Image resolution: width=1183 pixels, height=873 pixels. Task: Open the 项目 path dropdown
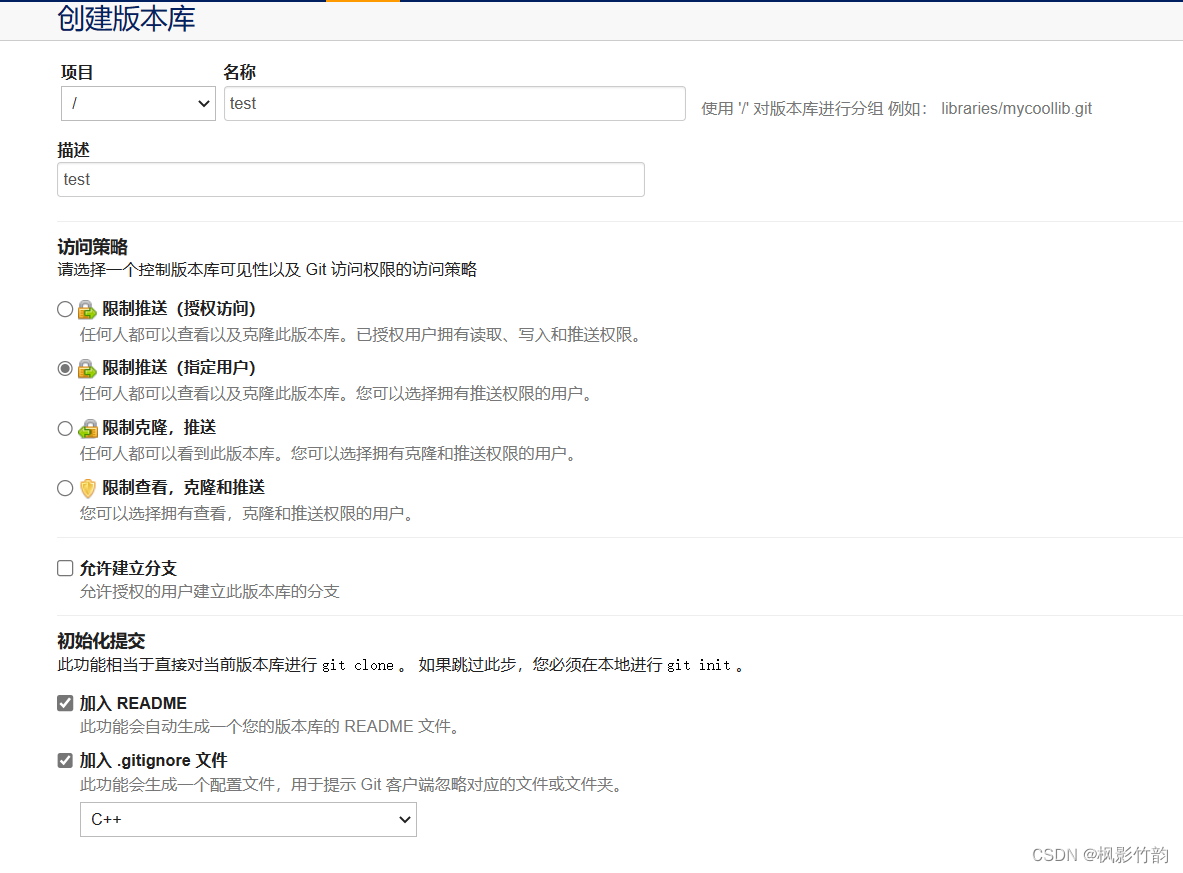(x=137, y=103)
